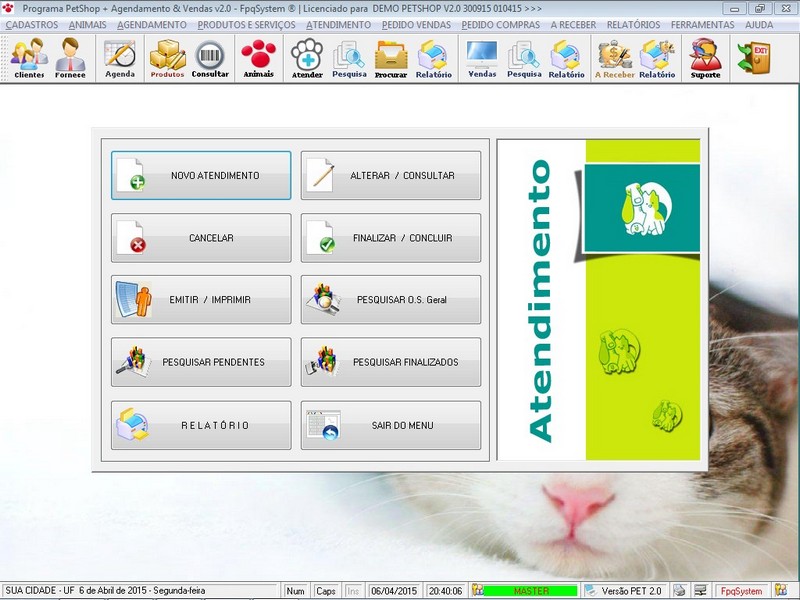
Task: Click the users icon at status bar end
Action: point(780,590)
